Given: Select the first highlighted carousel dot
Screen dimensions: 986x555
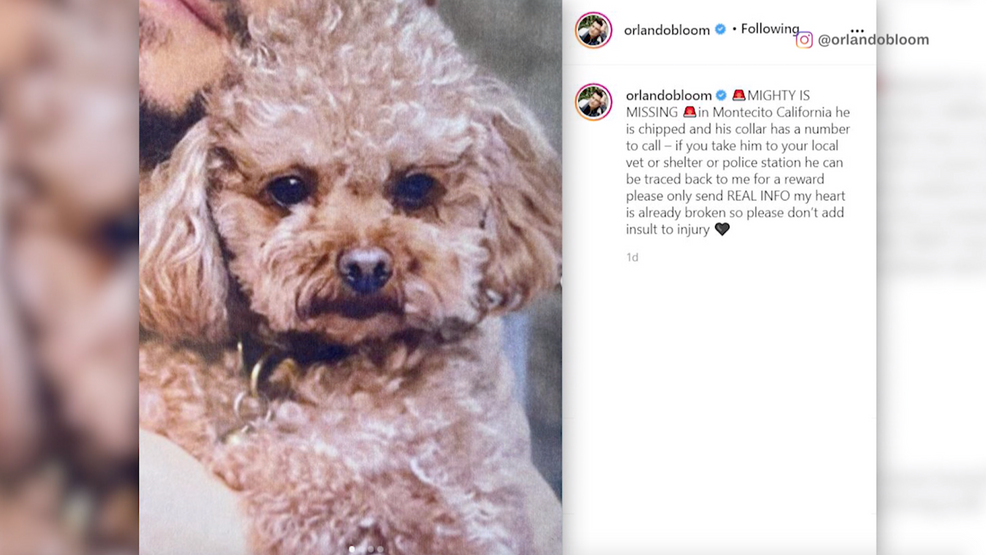Looking at the screenshot, I should click(352, 549).
